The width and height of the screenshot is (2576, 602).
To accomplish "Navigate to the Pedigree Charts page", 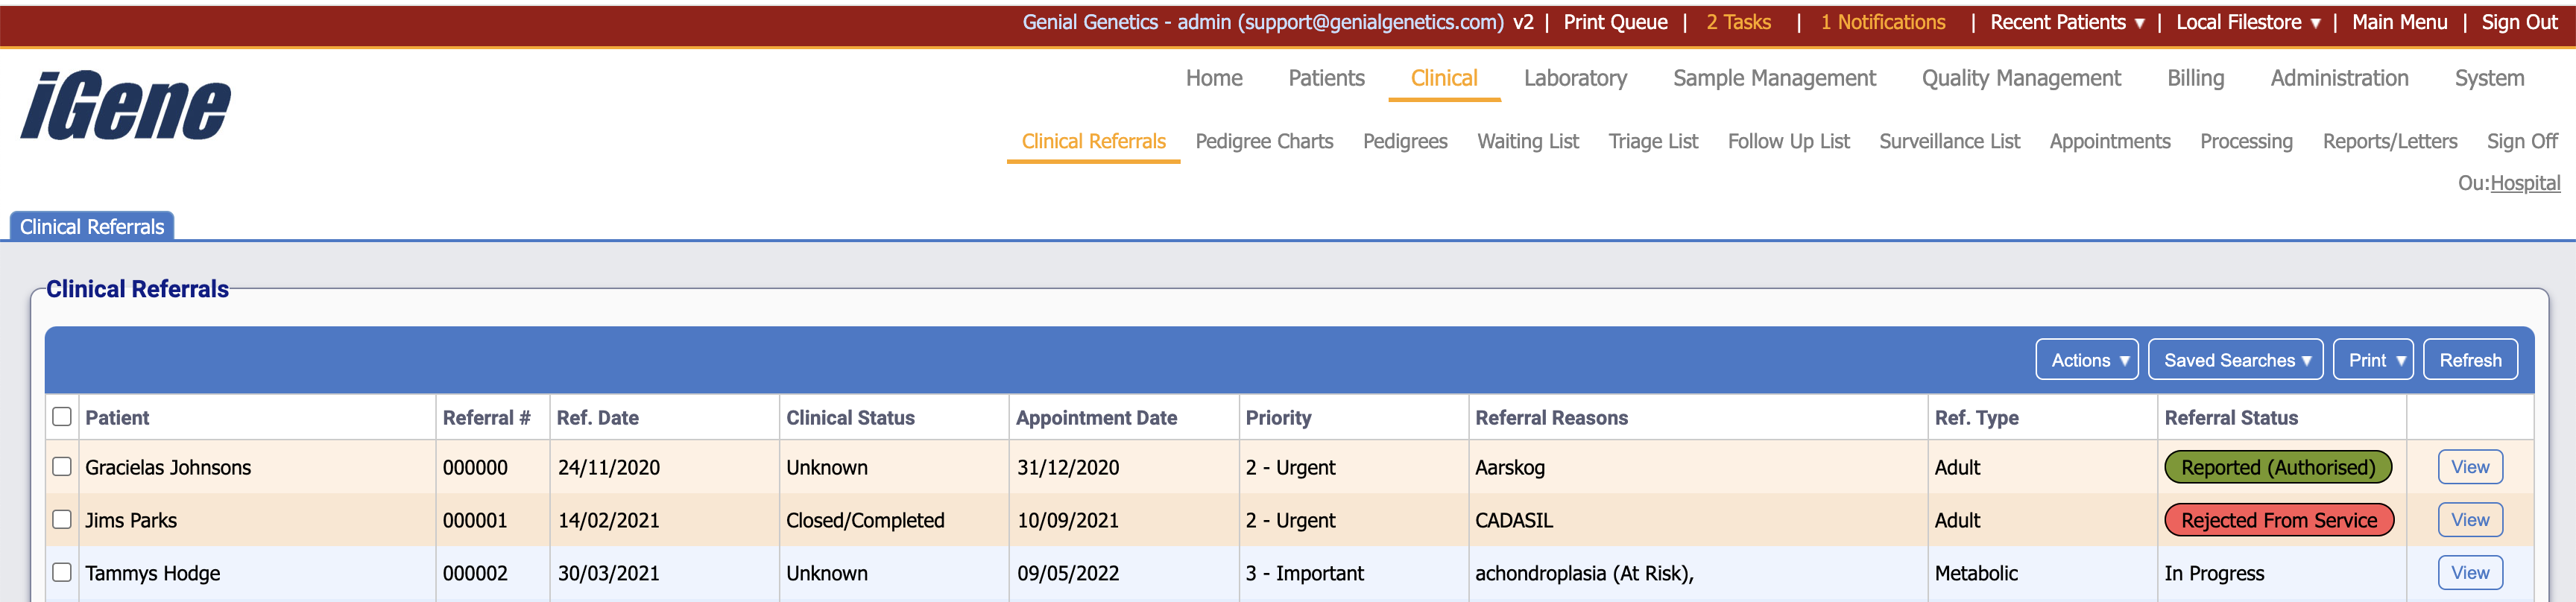I will point(1264,141).
